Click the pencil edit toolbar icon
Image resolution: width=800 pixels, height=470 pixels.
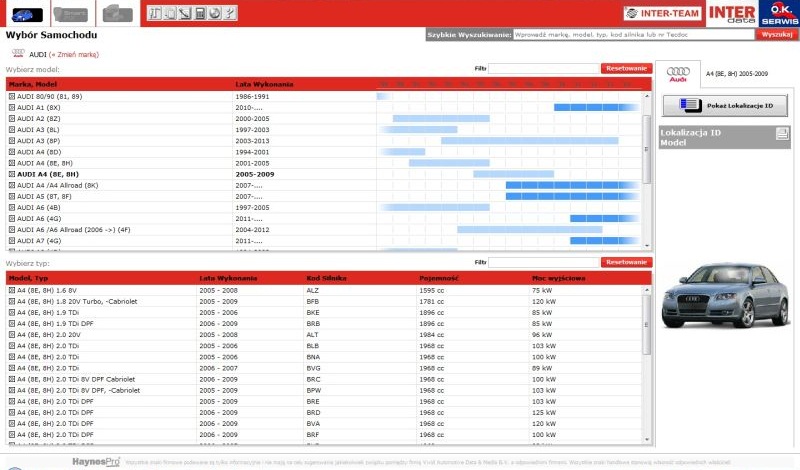pos(185,13)
